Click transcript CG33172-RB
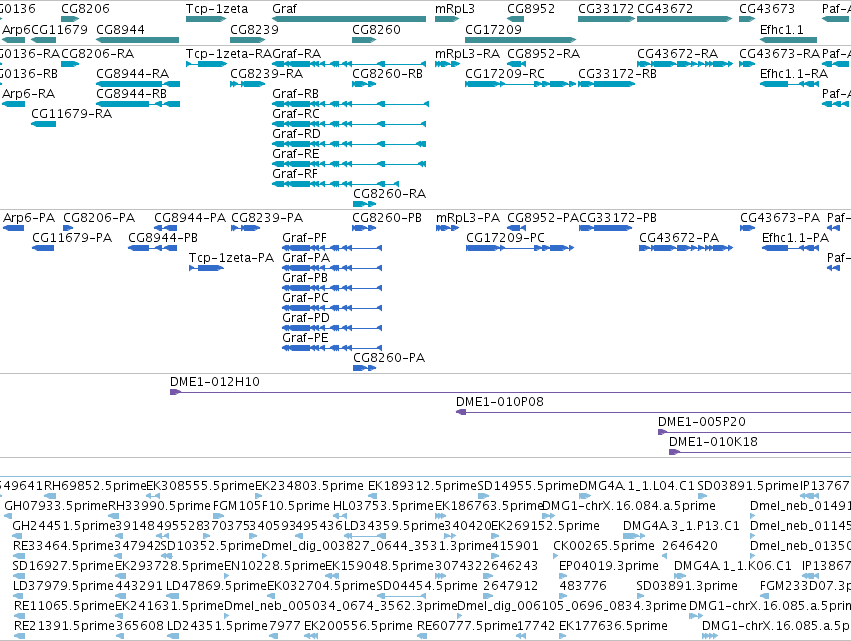The image size is (851, 641). pos(606,84)
